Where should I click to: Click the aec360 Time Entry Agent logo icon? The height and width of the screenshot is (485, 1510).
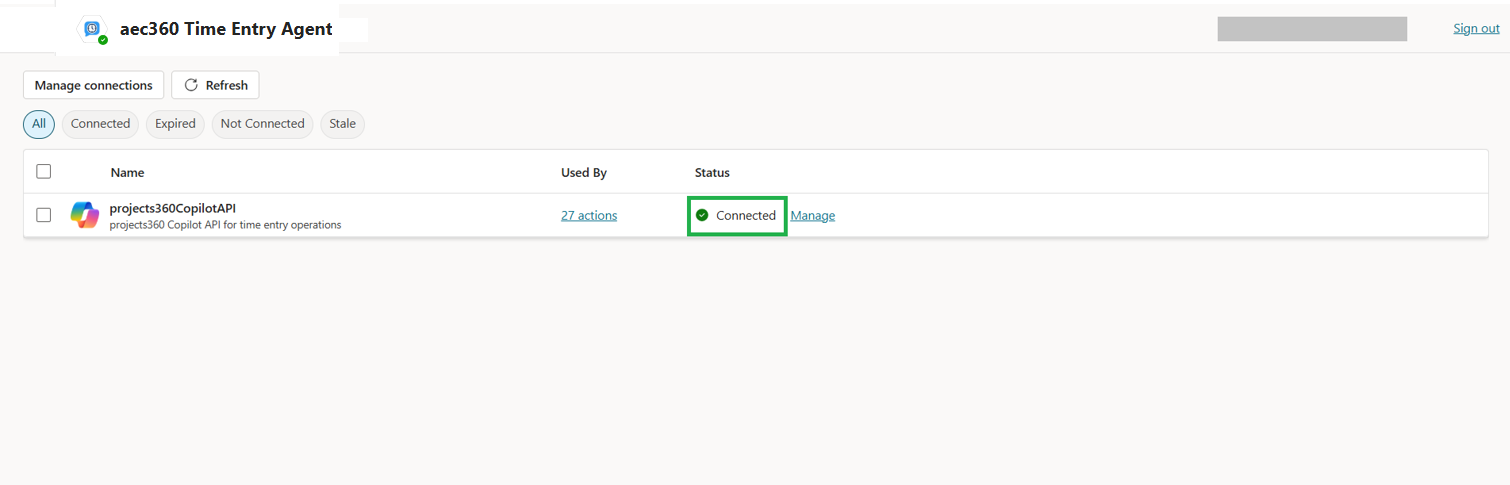click(93, 29)
